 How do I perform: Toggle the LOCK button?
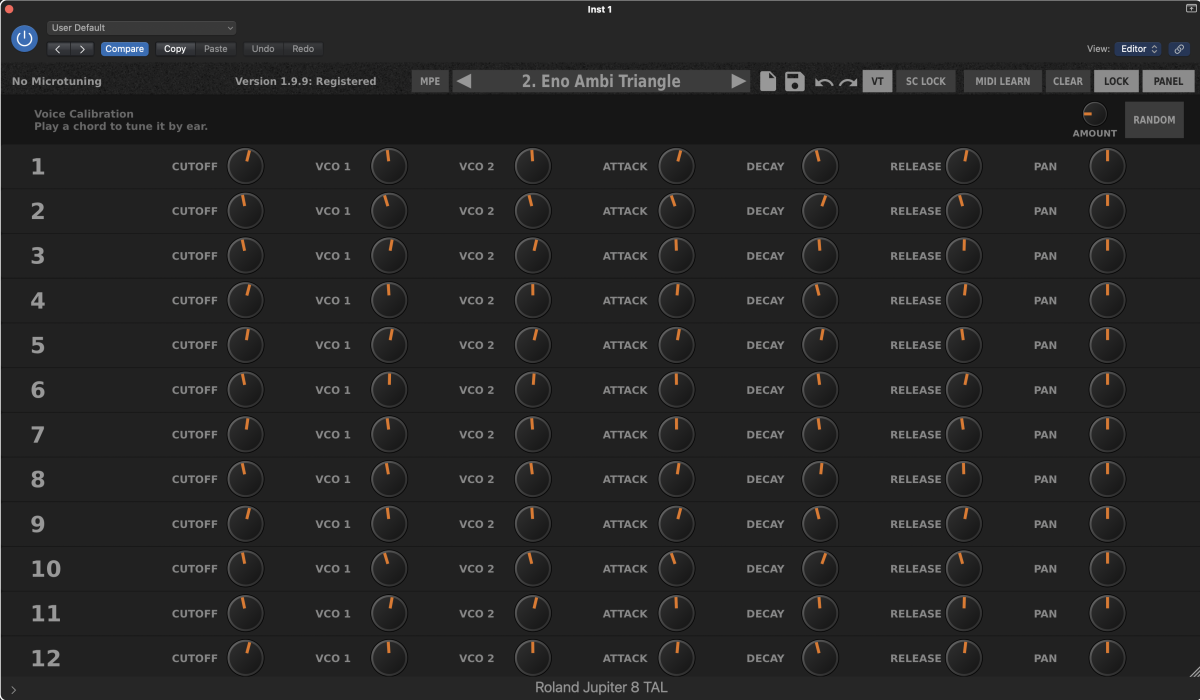point(1116,82)
